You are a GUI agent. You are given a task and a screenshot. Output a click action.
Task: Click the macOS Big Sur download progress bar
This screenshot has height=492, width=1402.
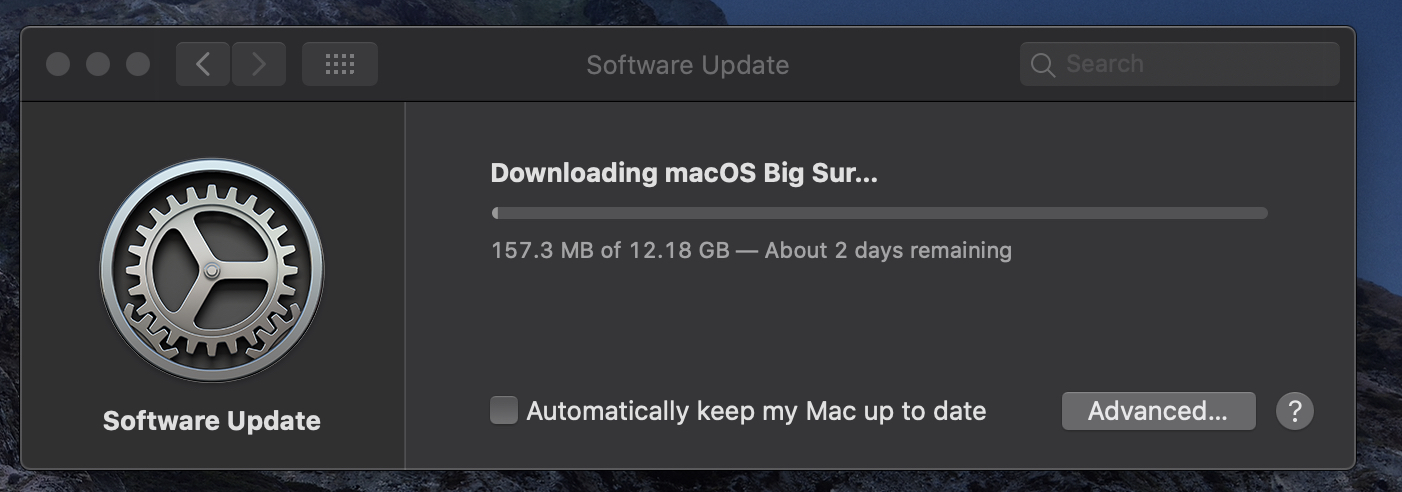pyautogui.click(x=880, y=213)
